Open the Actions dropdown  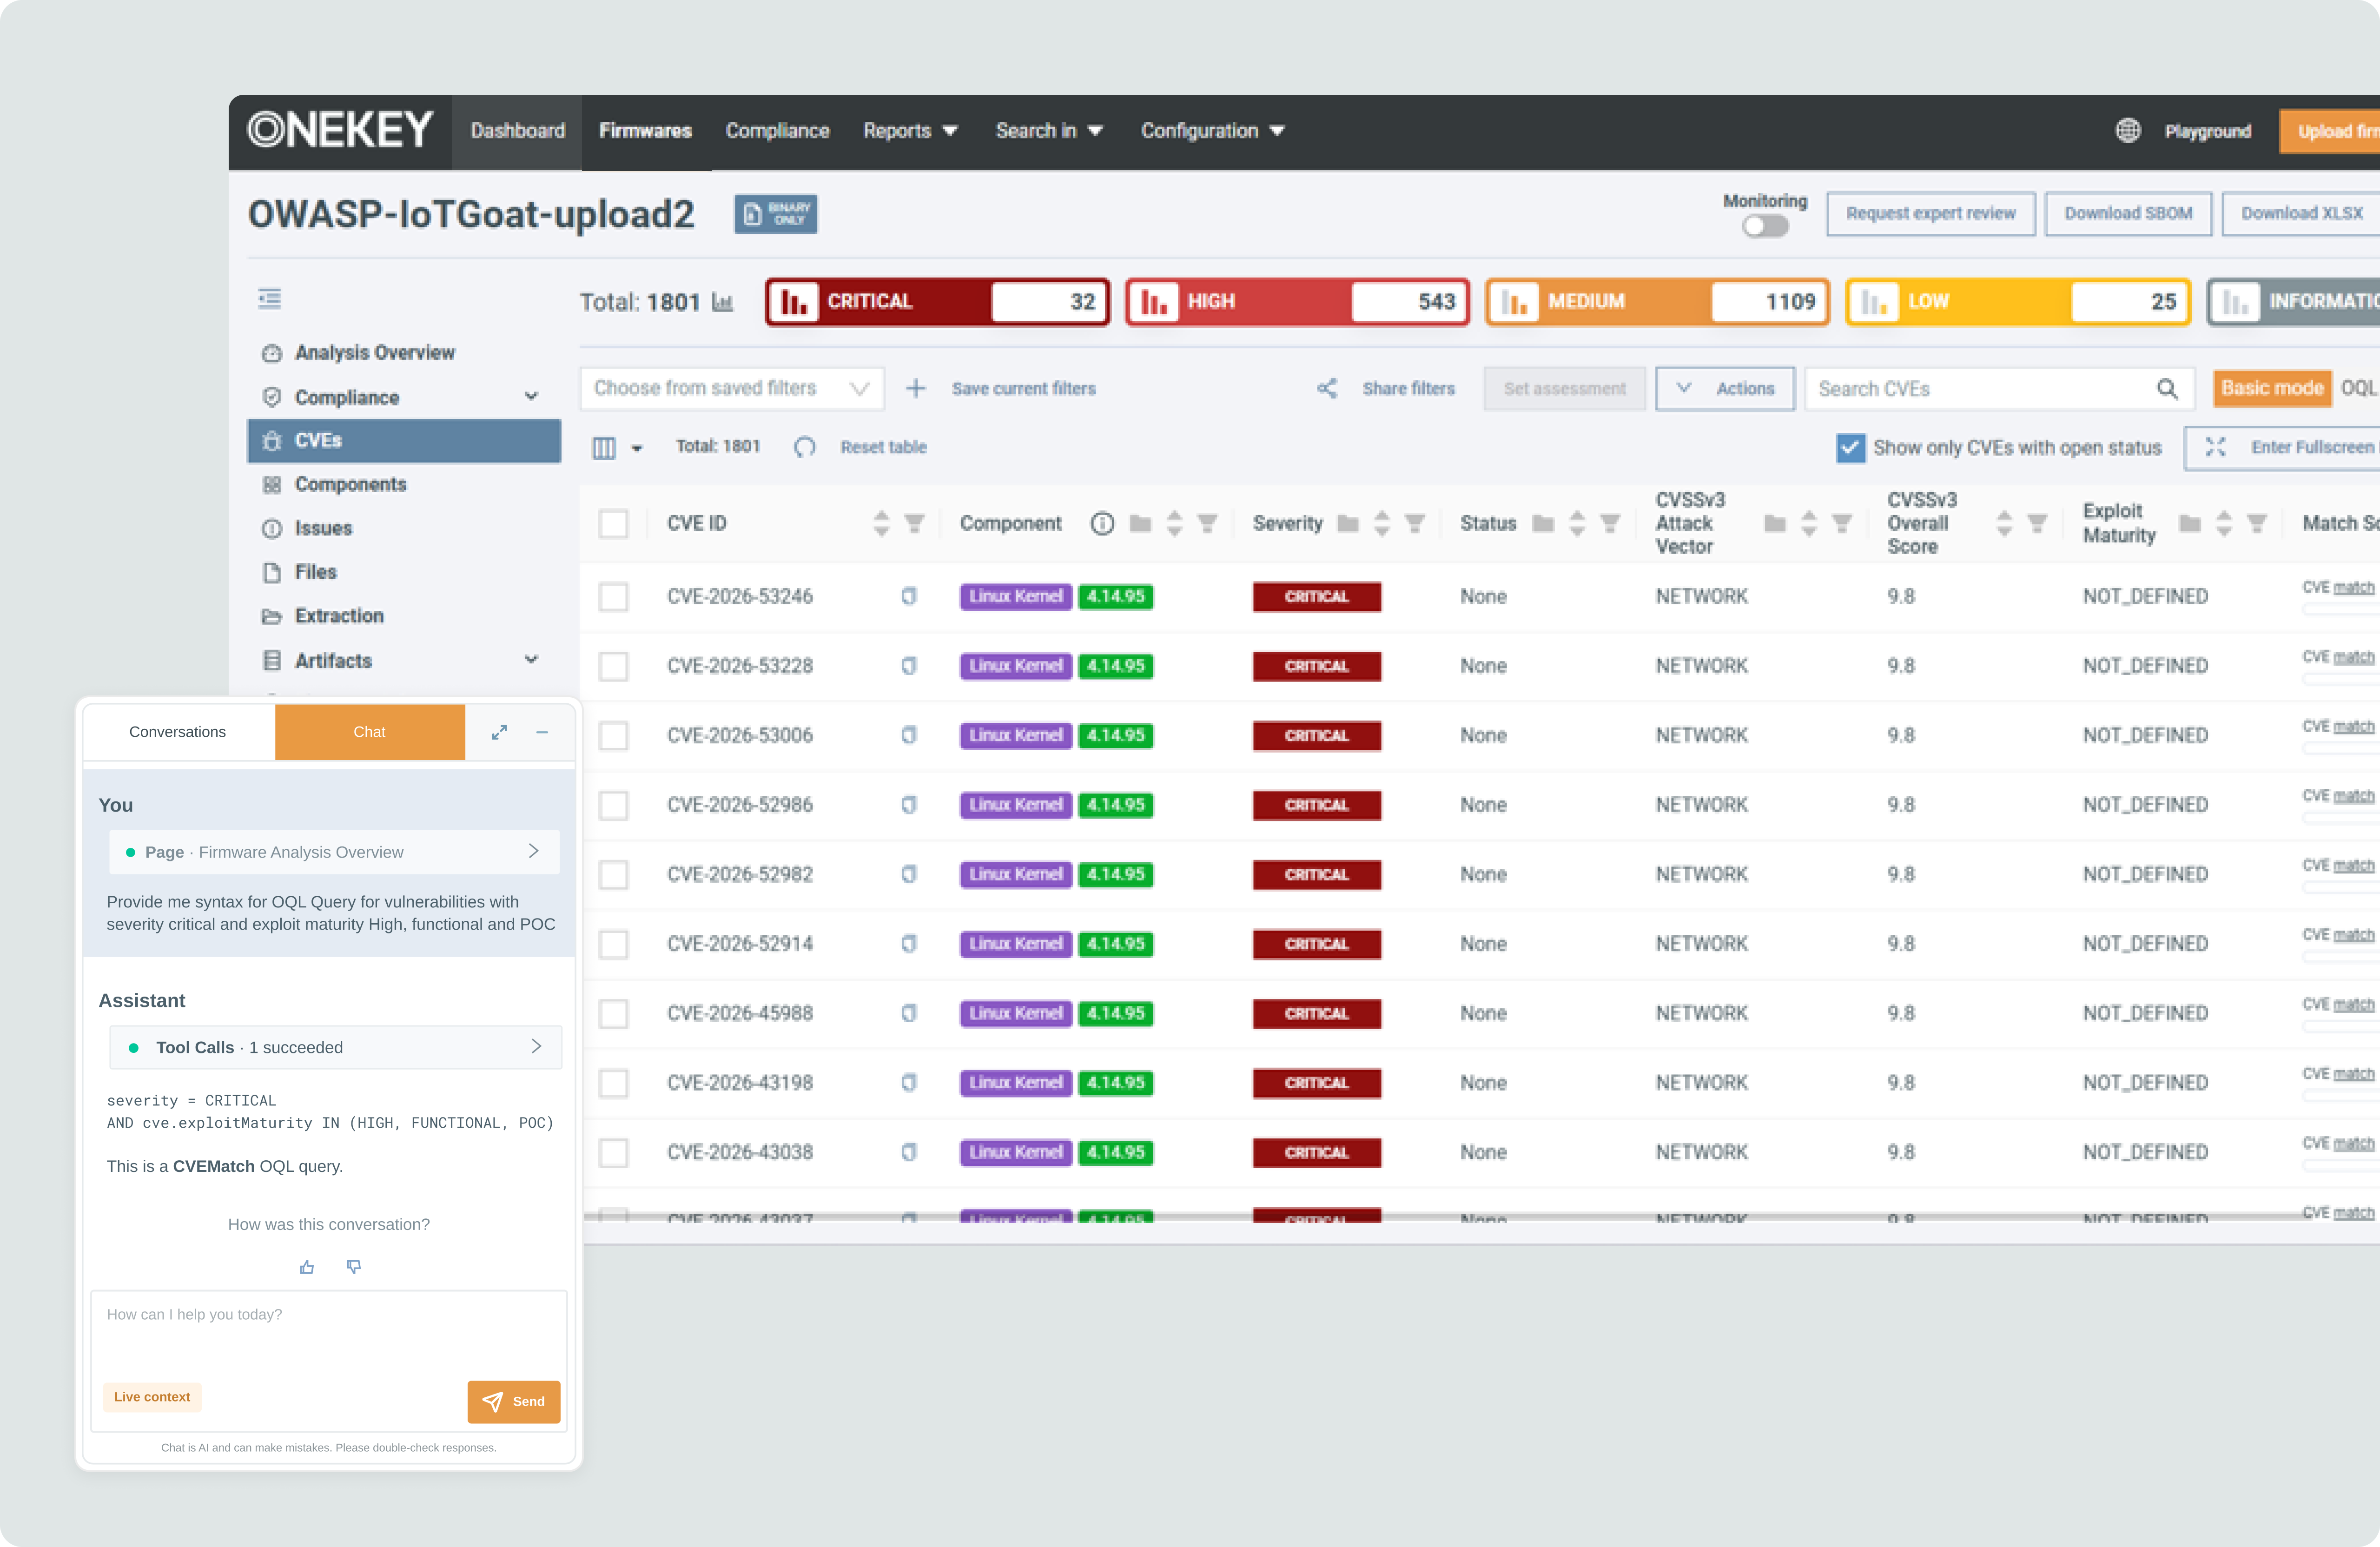(1725, 388)
